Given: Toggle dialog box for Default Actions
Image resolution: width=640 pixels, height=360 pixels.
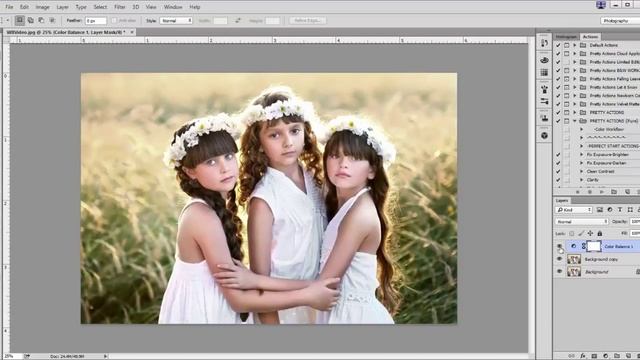Looking at the screenshot, I should (567, 45).
